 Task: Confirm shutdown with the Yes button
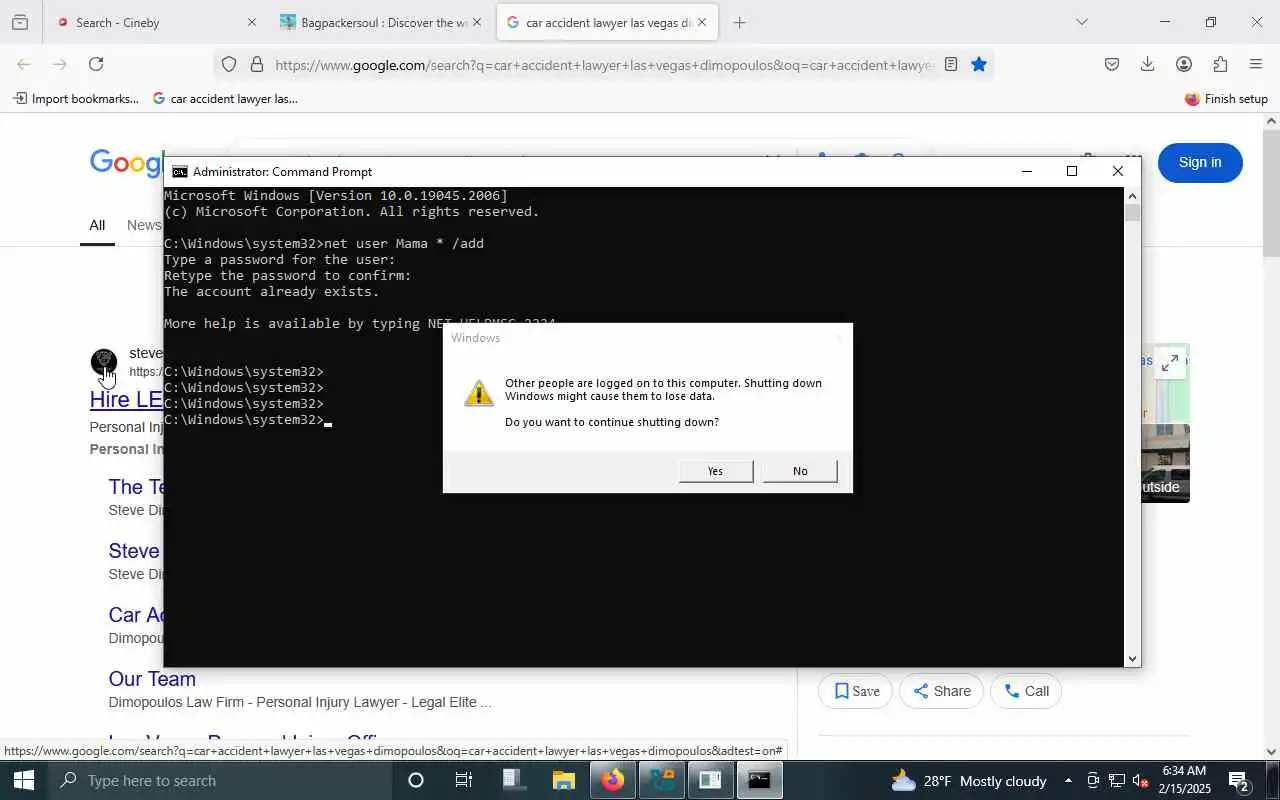tap(716, 471)
